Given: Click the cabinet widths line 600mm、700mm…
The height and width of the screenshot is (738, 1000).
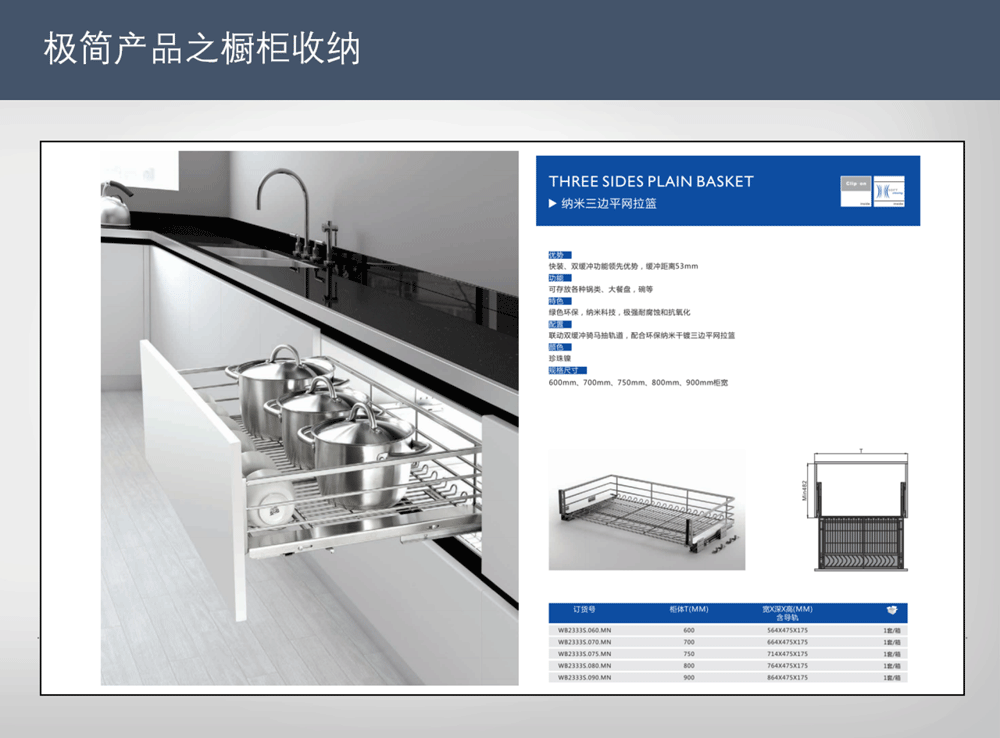Looking at the screenshot, I should [638, 383].
